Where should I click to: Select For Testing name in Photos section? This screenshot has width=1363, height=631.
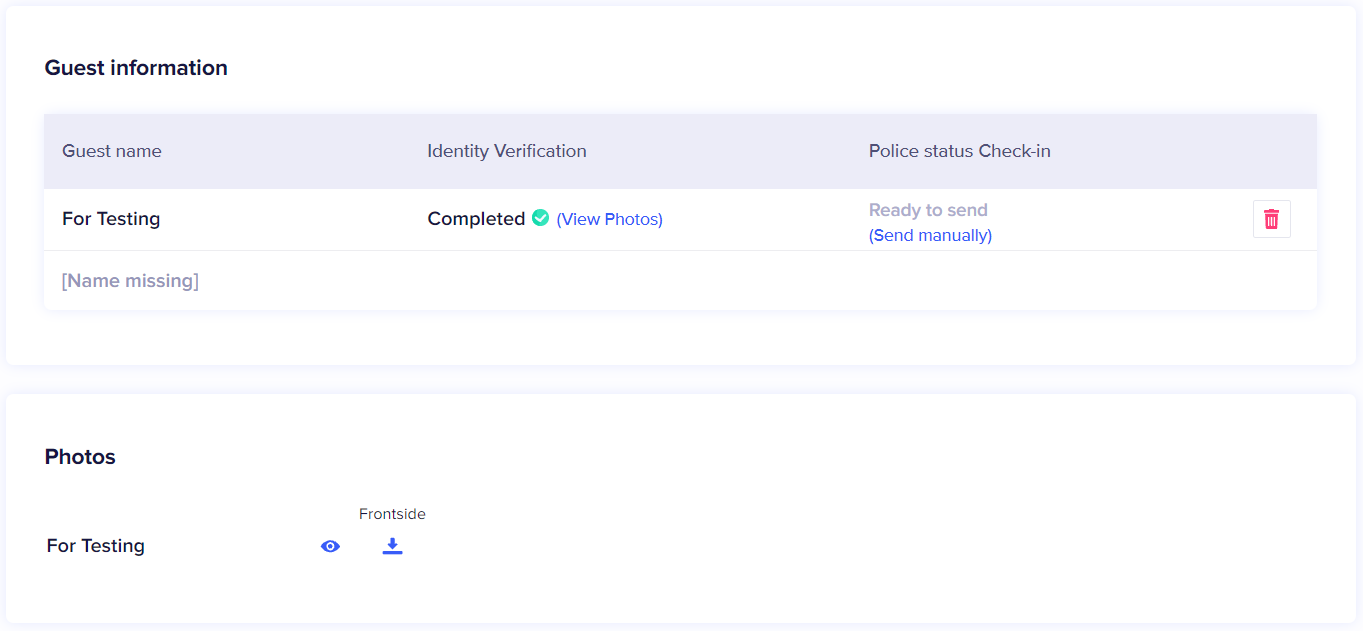(x=96, y=546)
